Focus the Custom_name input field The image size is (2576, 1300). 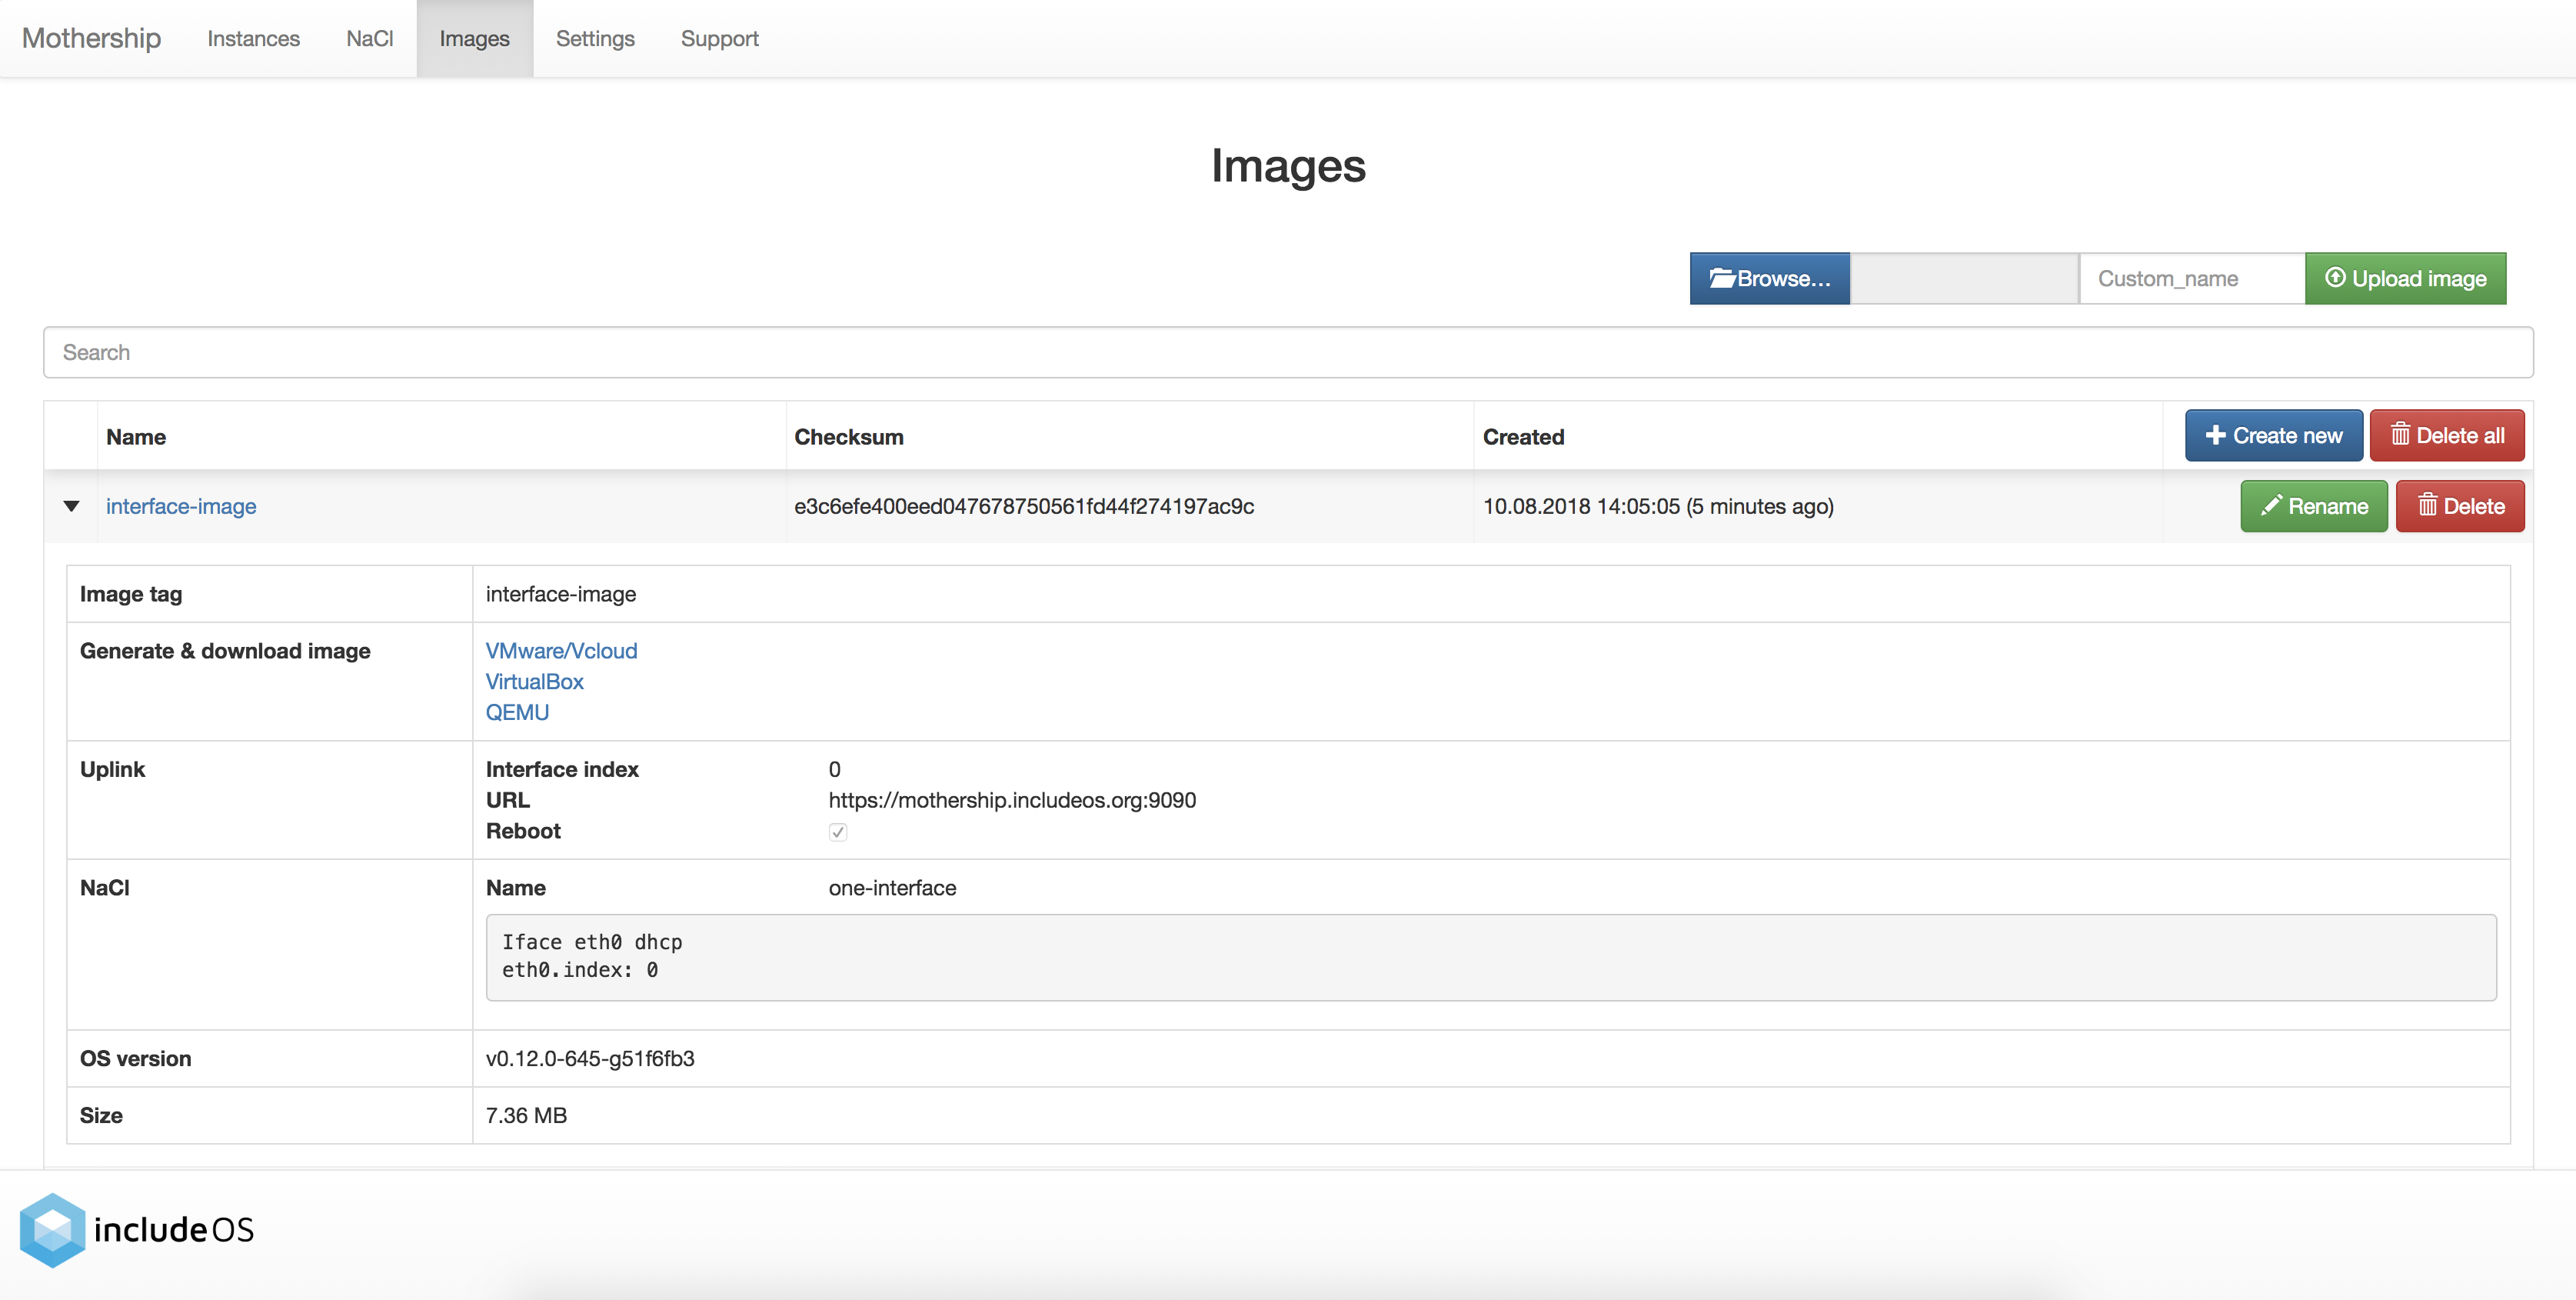click(2191, 278)
